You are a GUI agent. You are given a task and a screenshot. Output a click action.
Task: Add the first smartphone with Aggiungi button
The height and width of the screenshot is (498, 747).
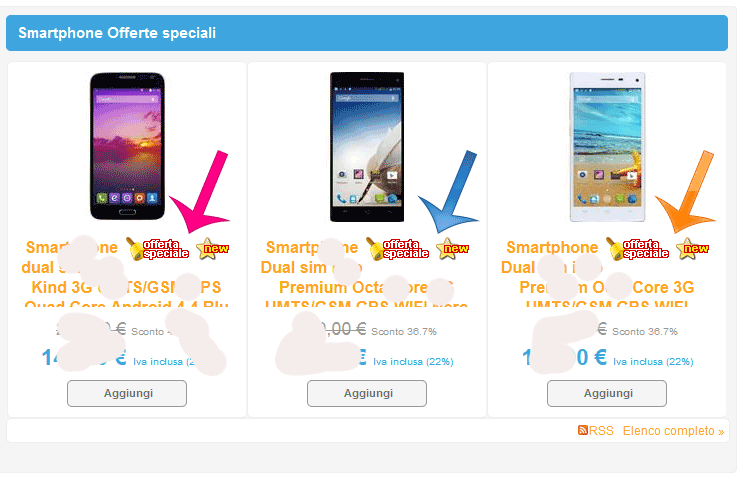pyautogui.click(x=127, y=394)
